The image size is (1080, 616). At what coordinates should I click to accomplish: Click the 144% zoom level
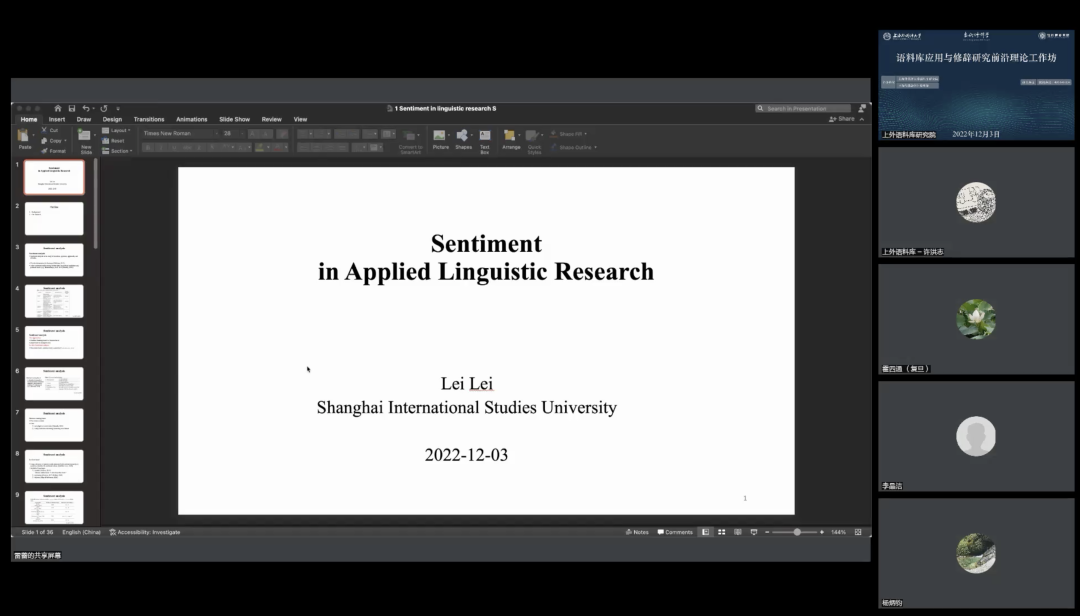pos(838,532)
